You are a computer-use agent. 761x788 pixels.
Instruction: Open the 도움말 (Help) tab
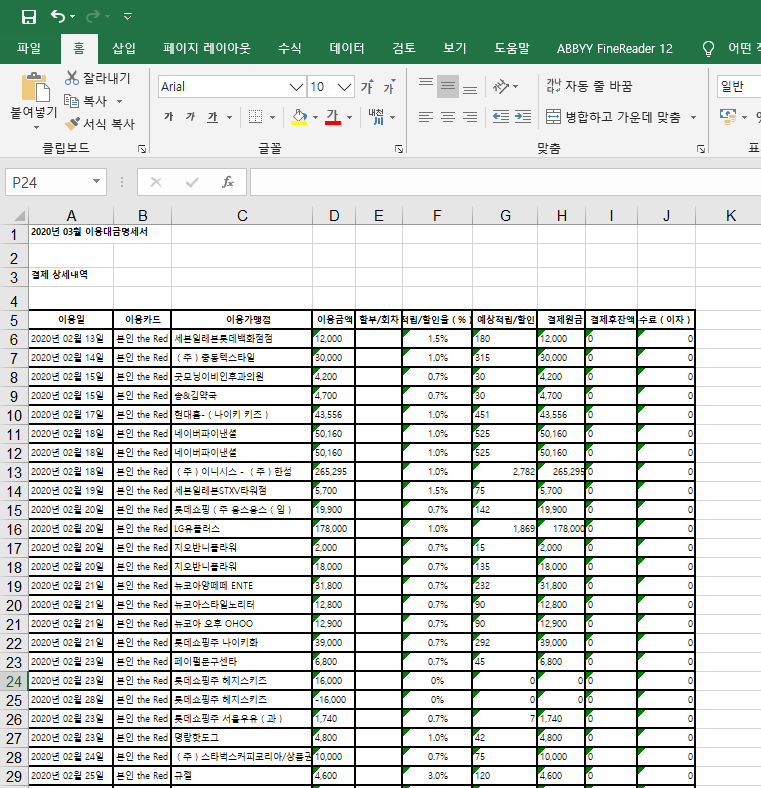pos(512,48)
